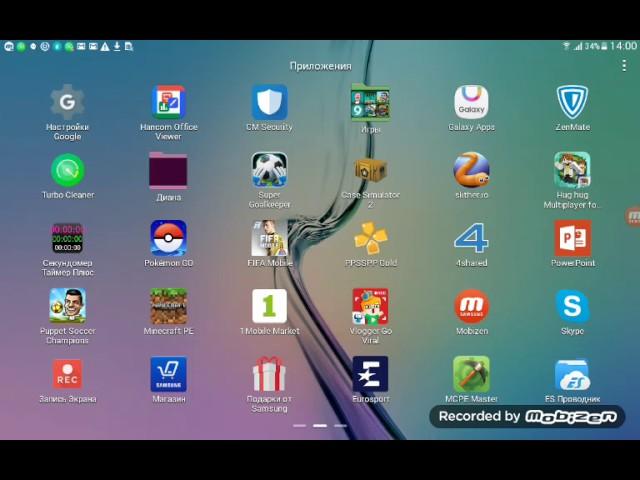Open Puppet Soccer Champions

coord(67,306)
